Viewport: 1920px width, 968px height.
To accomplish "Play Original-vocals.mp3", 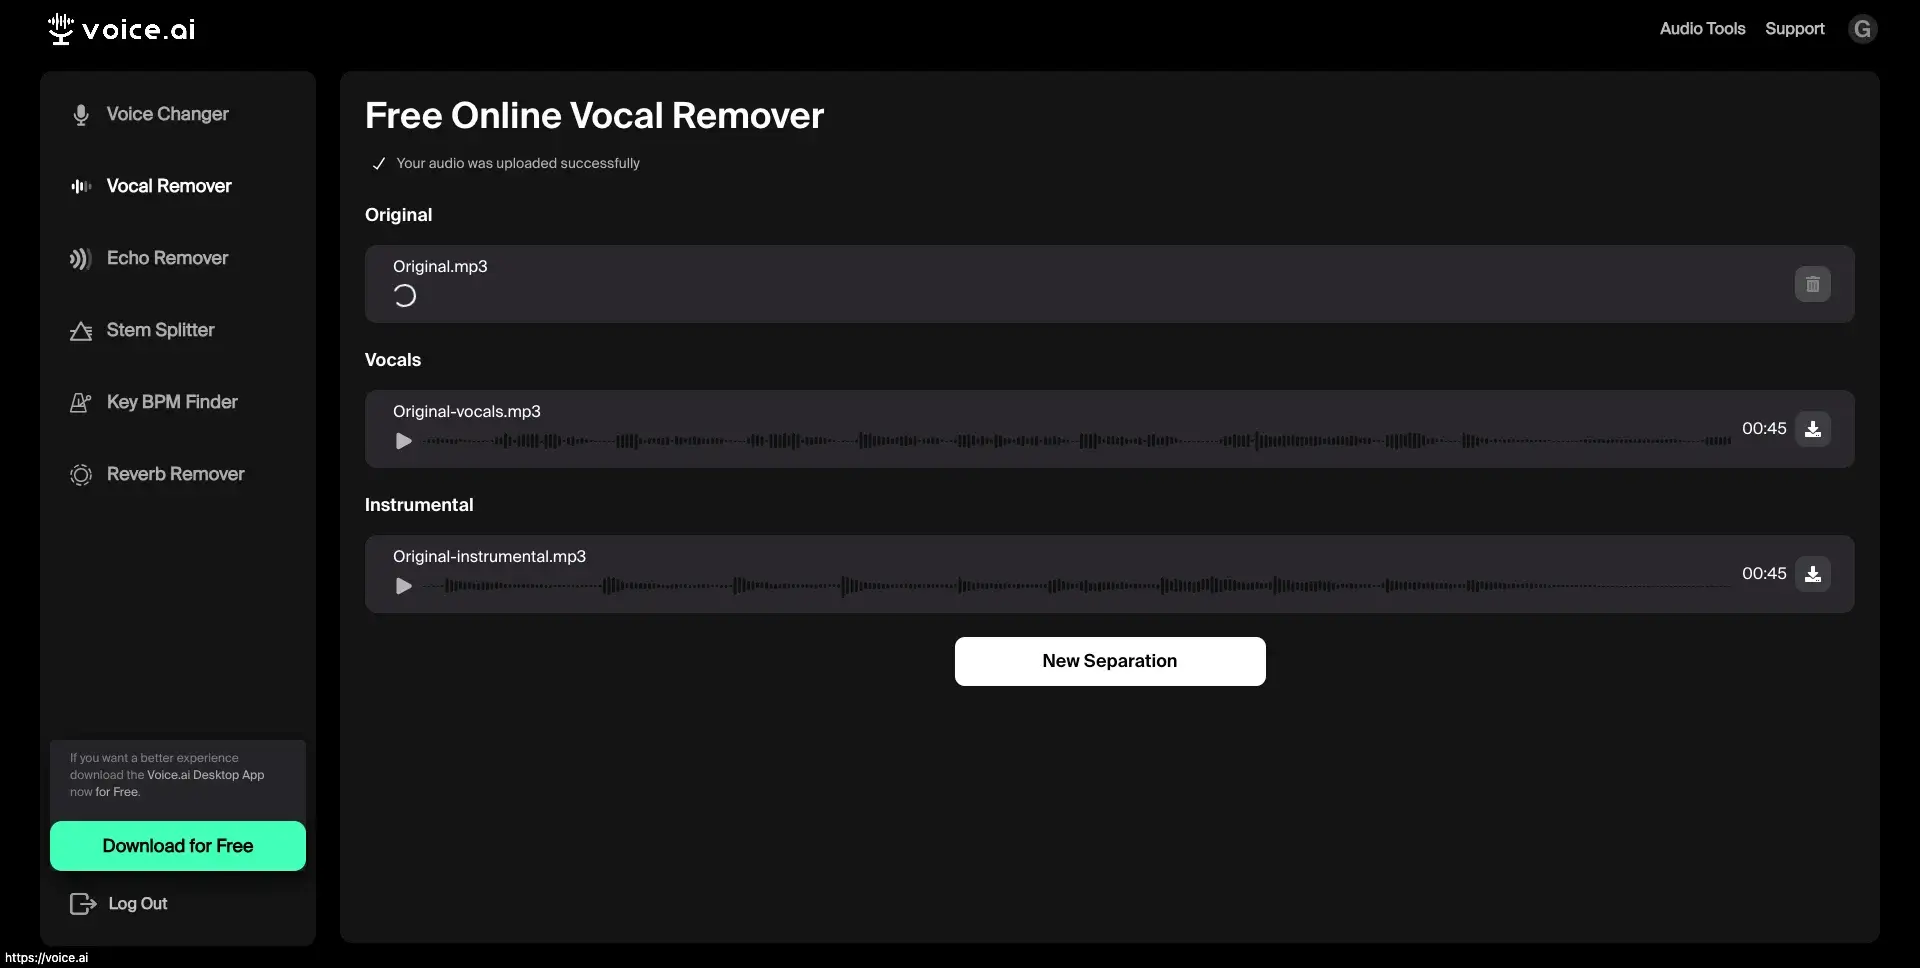I will click(403, 441).
